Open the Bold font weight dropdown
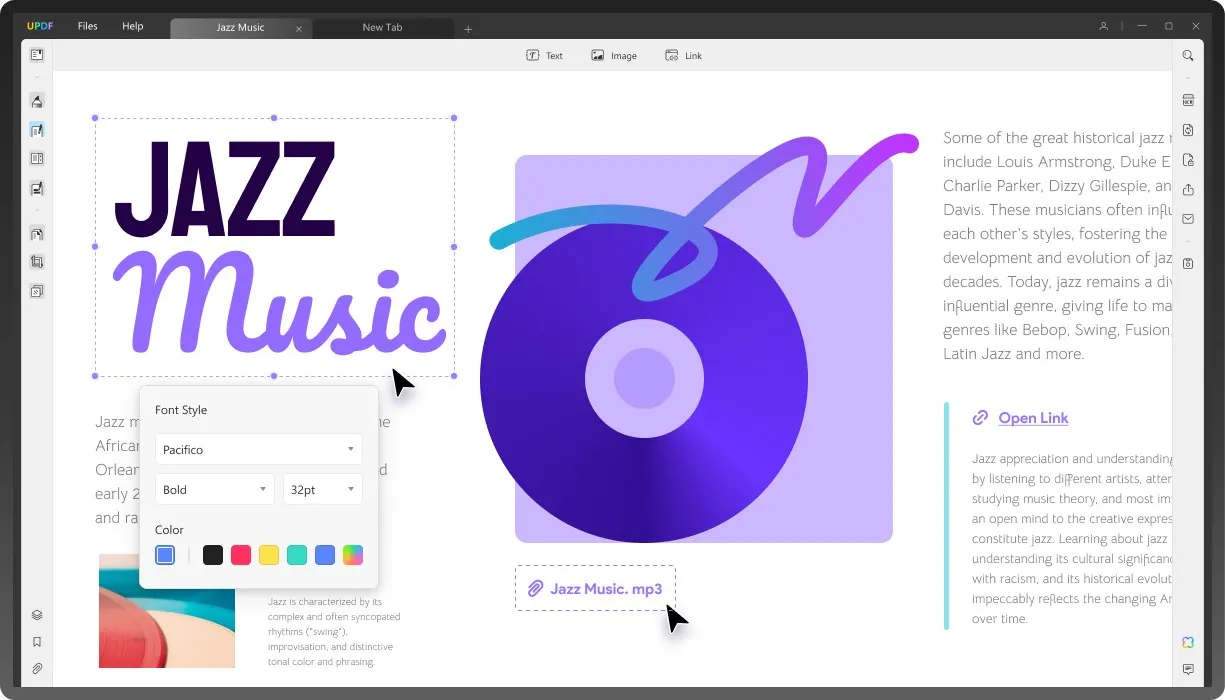This screenshot has height=700, width=1225. (215, 489)
